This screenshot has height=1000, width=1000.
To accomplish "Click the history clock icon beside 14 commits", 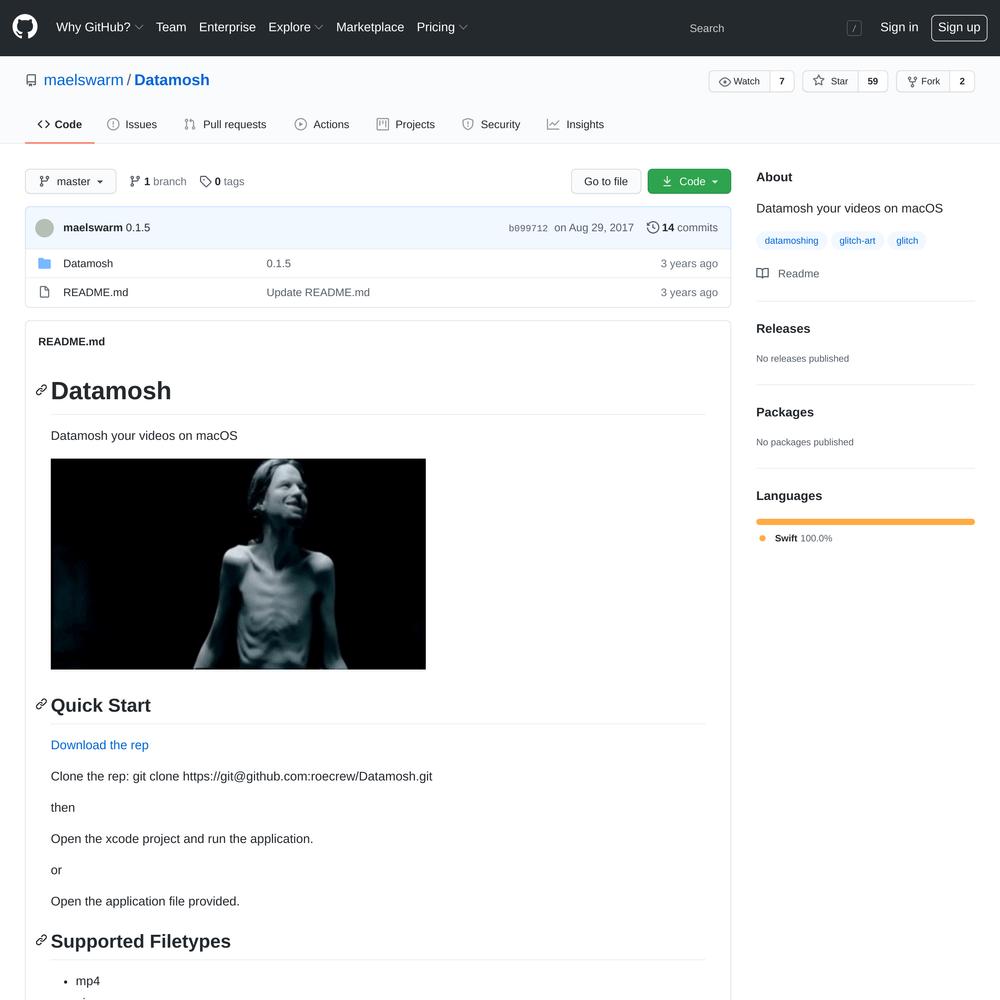I will pos(652,228).
